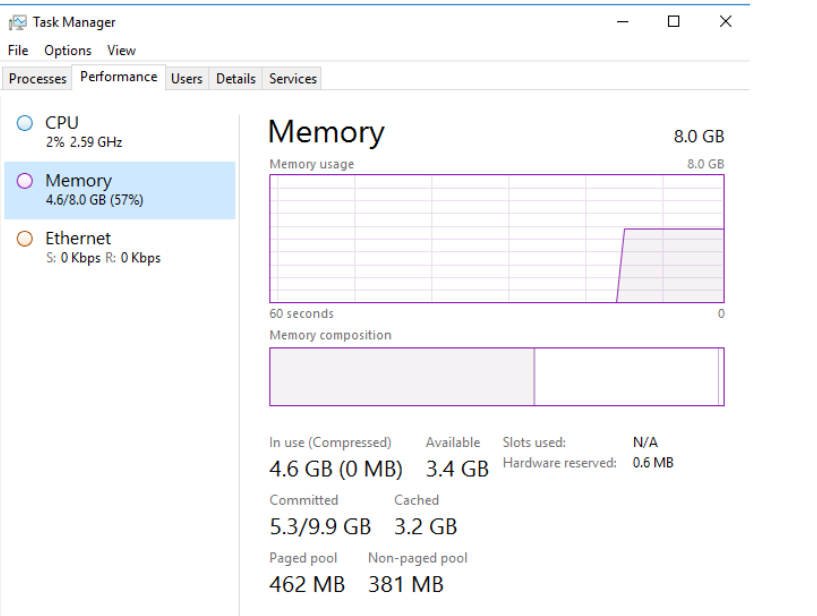The image size is (817, 616).
Task: Switch to the Details tab
Action: tap(236, 79)
